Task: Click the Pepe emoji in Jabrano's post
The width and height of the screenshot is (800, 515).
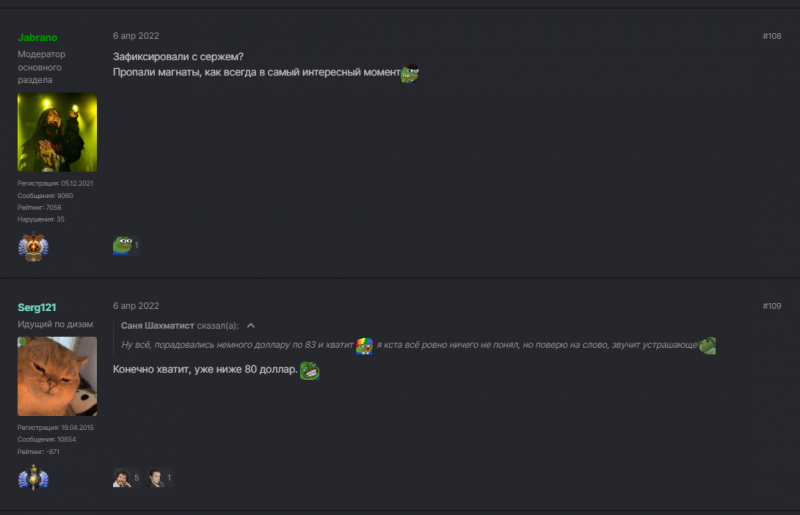Action: (x=409, y=73)
